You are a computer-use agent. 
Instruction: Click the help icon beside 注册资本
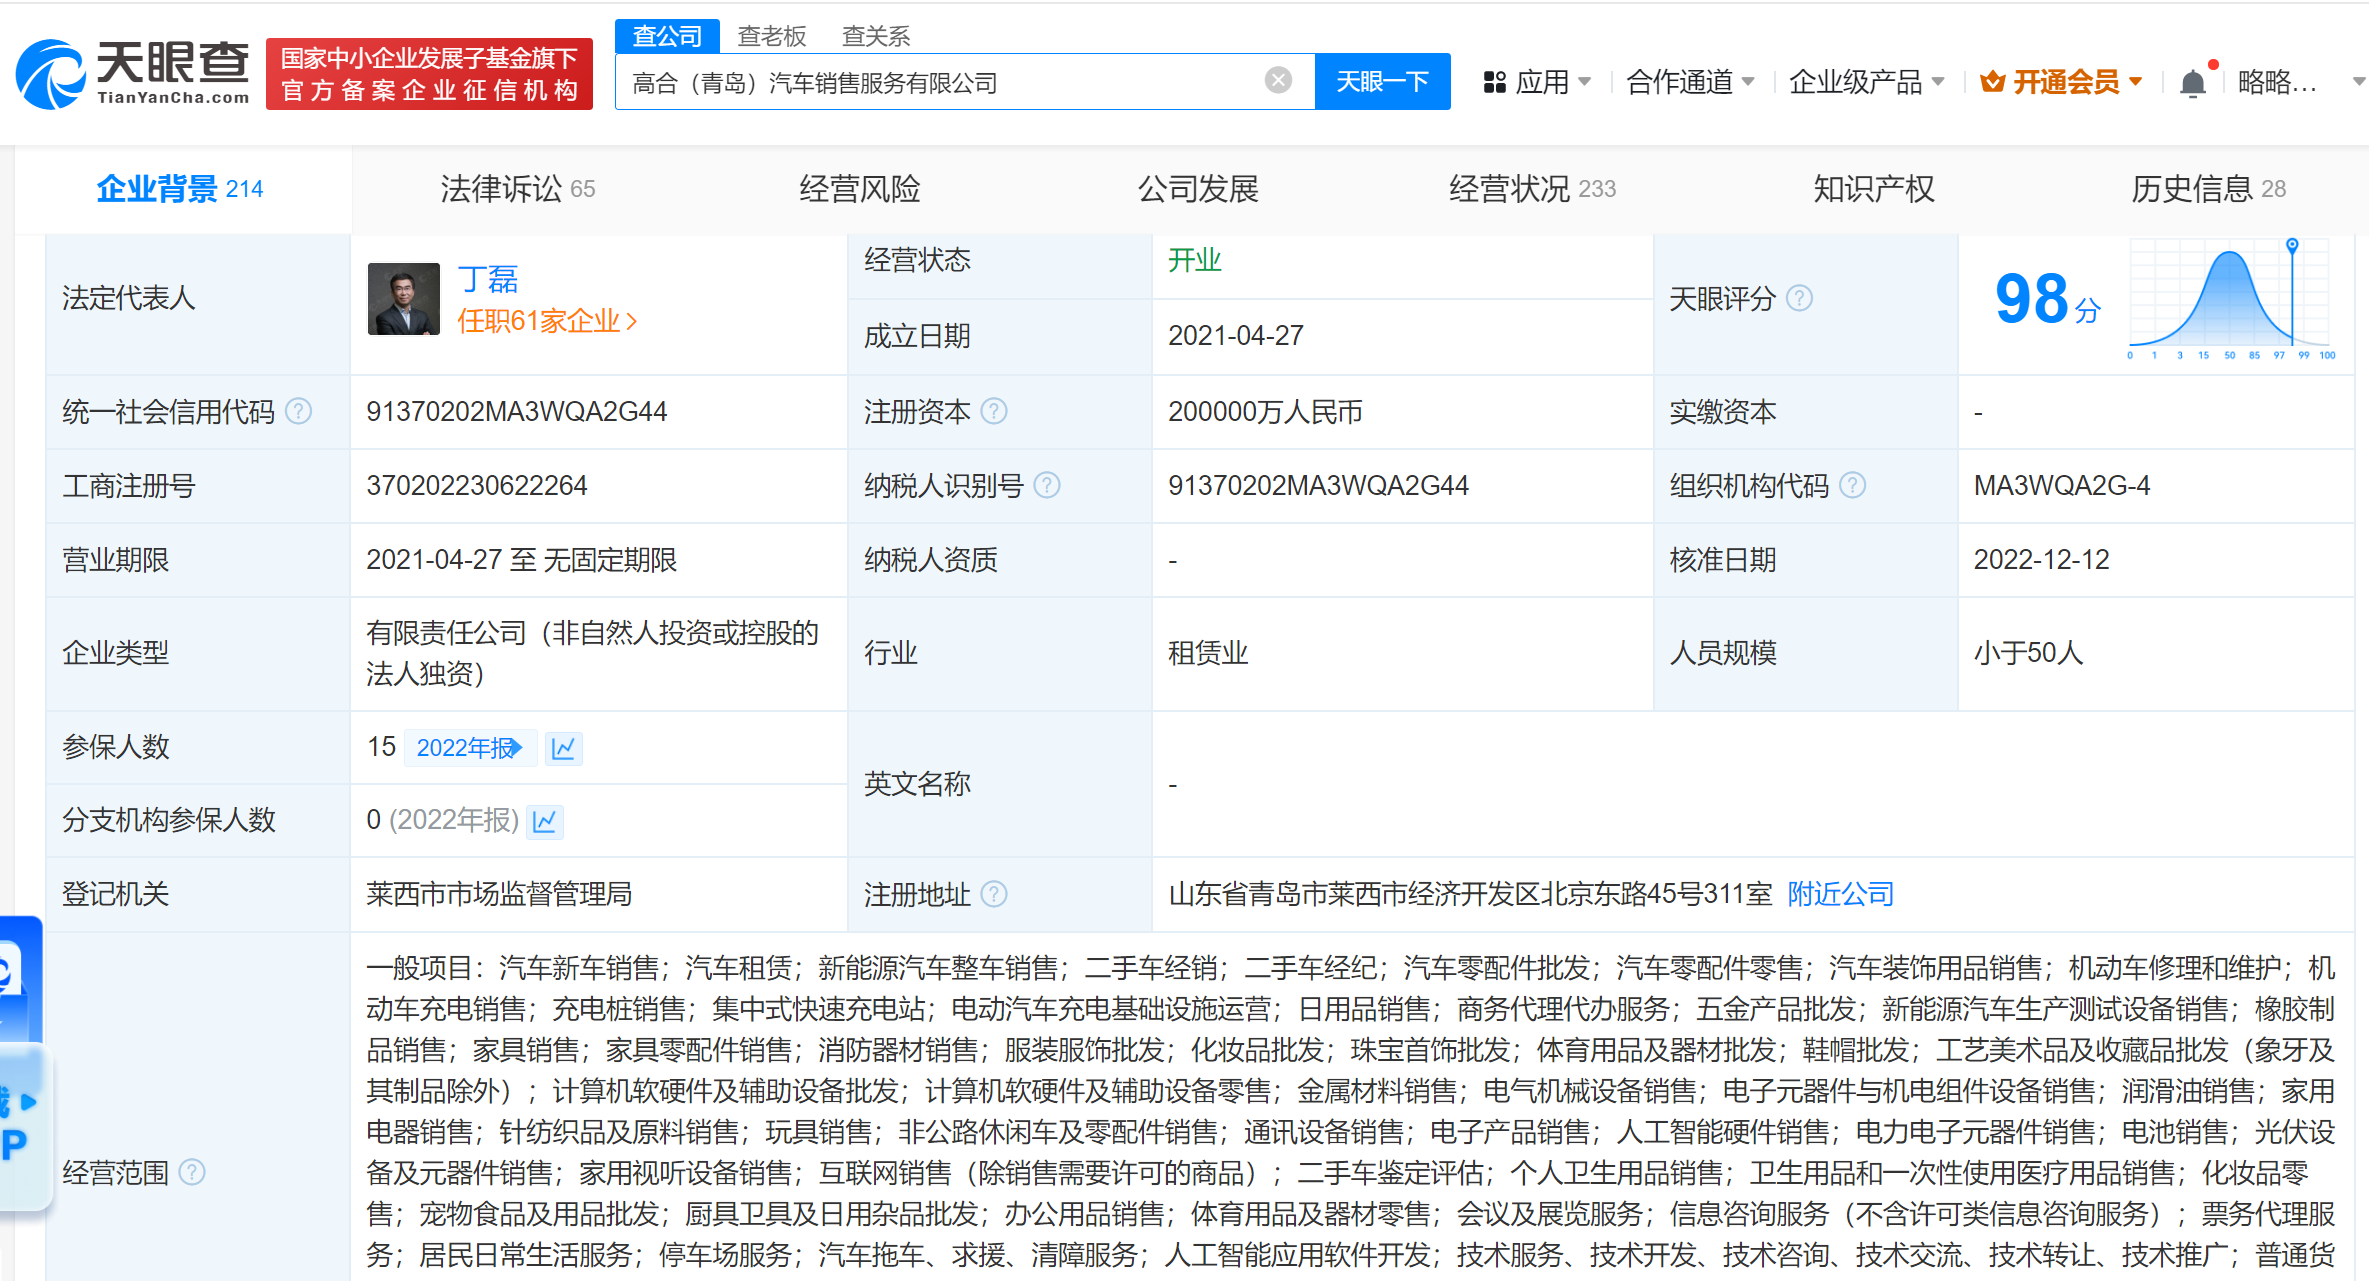tap(994, 411)
